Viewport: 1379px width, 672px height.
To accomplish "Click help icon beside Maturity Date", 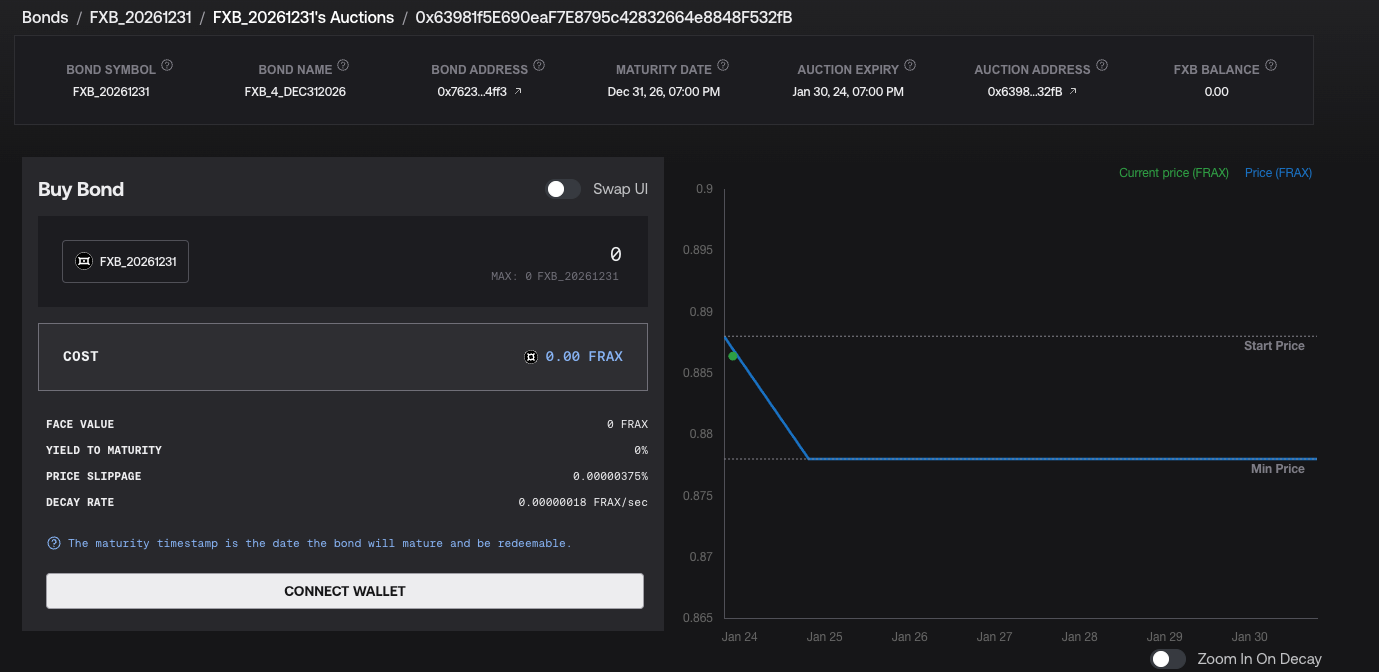I will [723, 66].
